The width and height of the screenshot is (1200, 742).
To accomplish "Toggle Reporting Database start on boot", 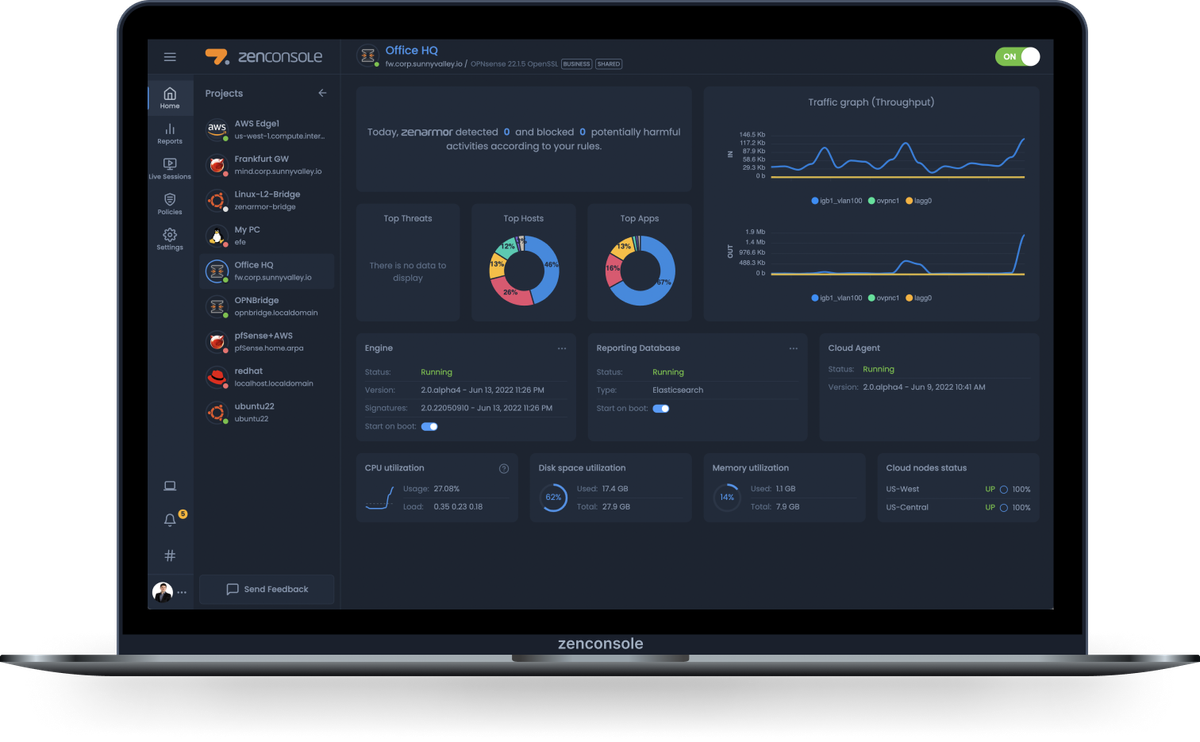I will (661, 408).
